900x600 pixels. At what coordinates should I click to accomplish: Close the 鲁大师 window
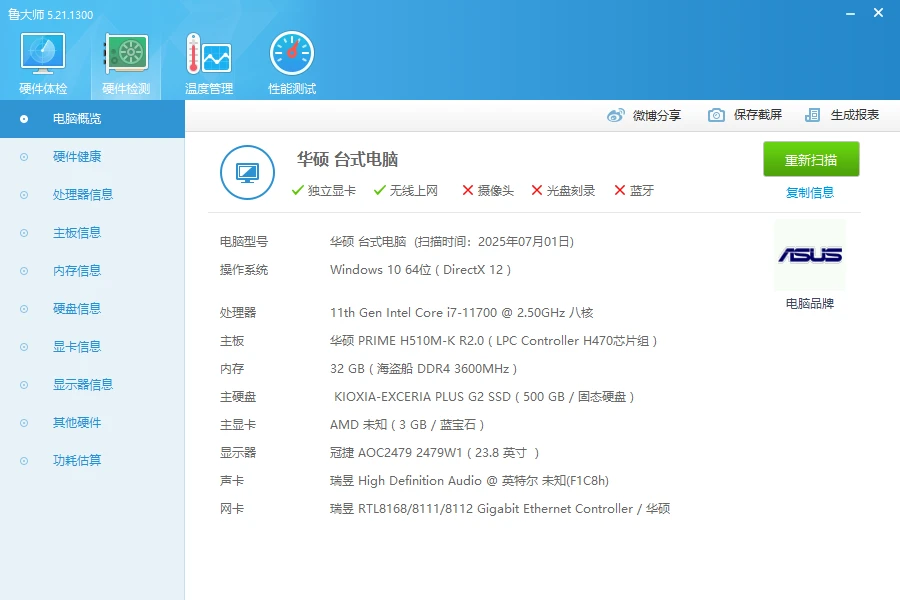point(878,13)
